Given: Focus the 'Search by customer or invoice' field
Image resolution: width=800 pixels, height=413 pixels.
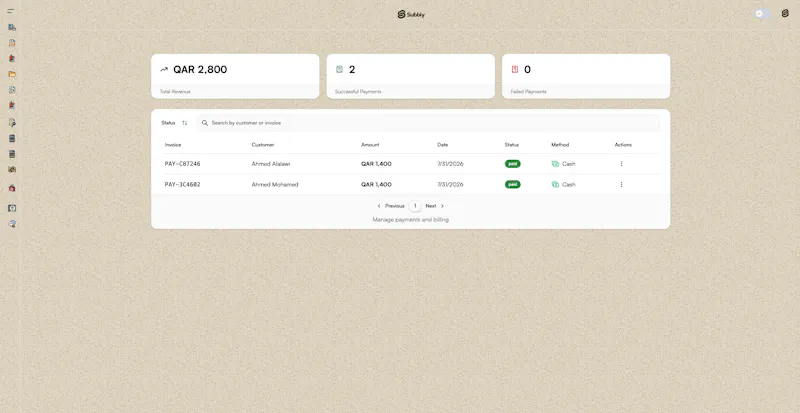Looking at the screenshot, I should point(428,123).
